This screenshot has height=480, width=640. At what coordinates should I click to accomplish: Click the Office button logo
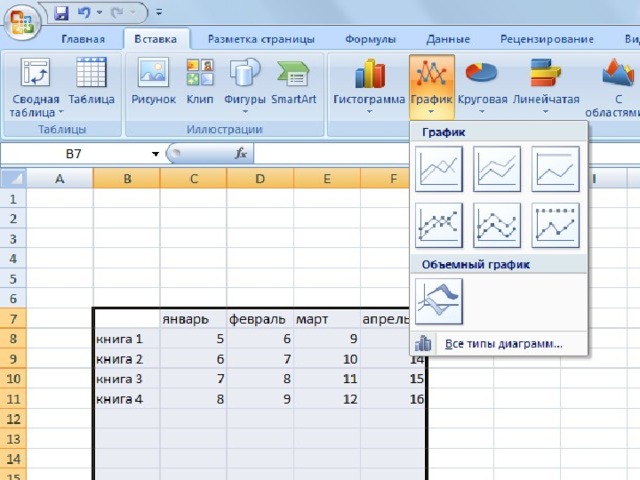point(22,18)
